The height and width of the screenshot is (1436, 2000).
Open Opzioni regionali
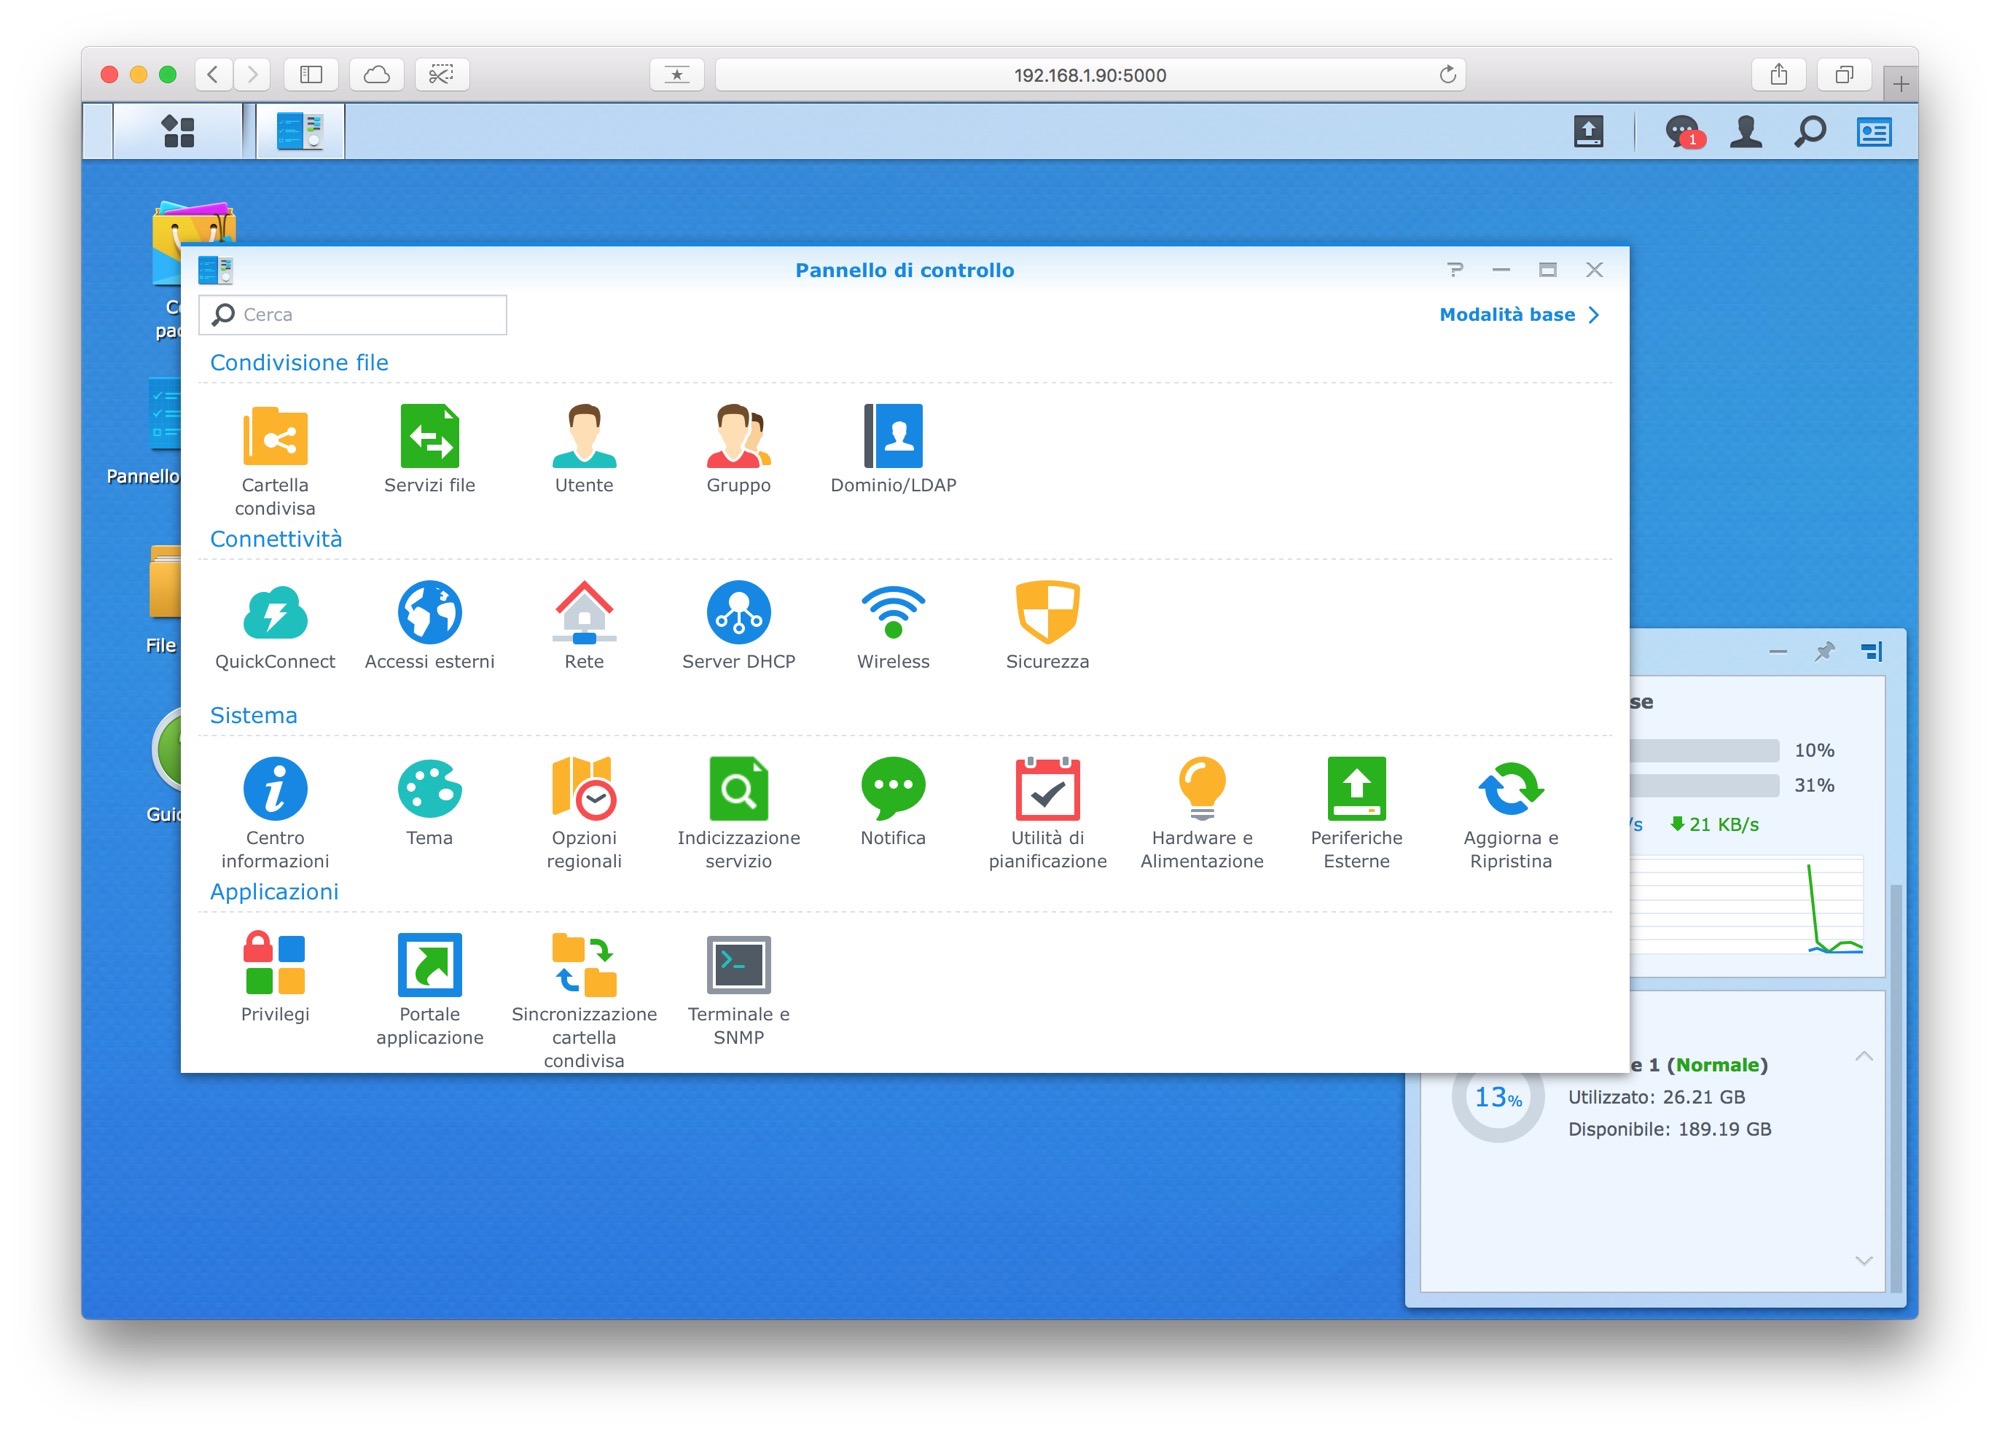click(584, 813)
